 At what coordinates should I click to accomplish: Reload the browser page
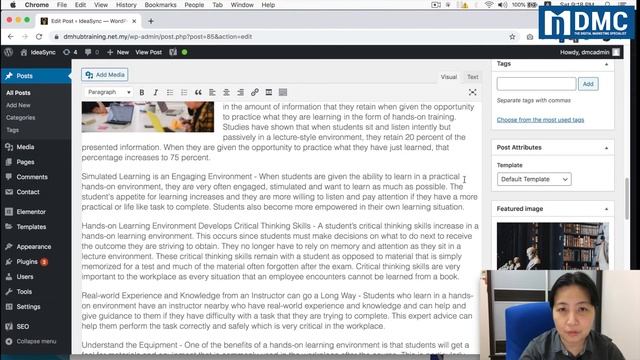tap(39, 37)
